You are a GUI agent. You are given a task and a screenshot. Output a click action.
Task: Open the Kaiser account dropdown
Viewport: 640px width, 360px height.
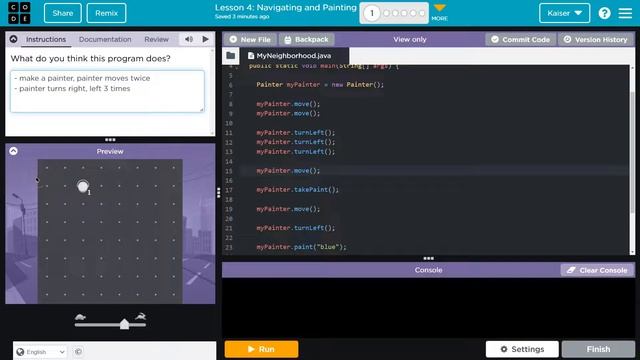(x=564, y=13)
